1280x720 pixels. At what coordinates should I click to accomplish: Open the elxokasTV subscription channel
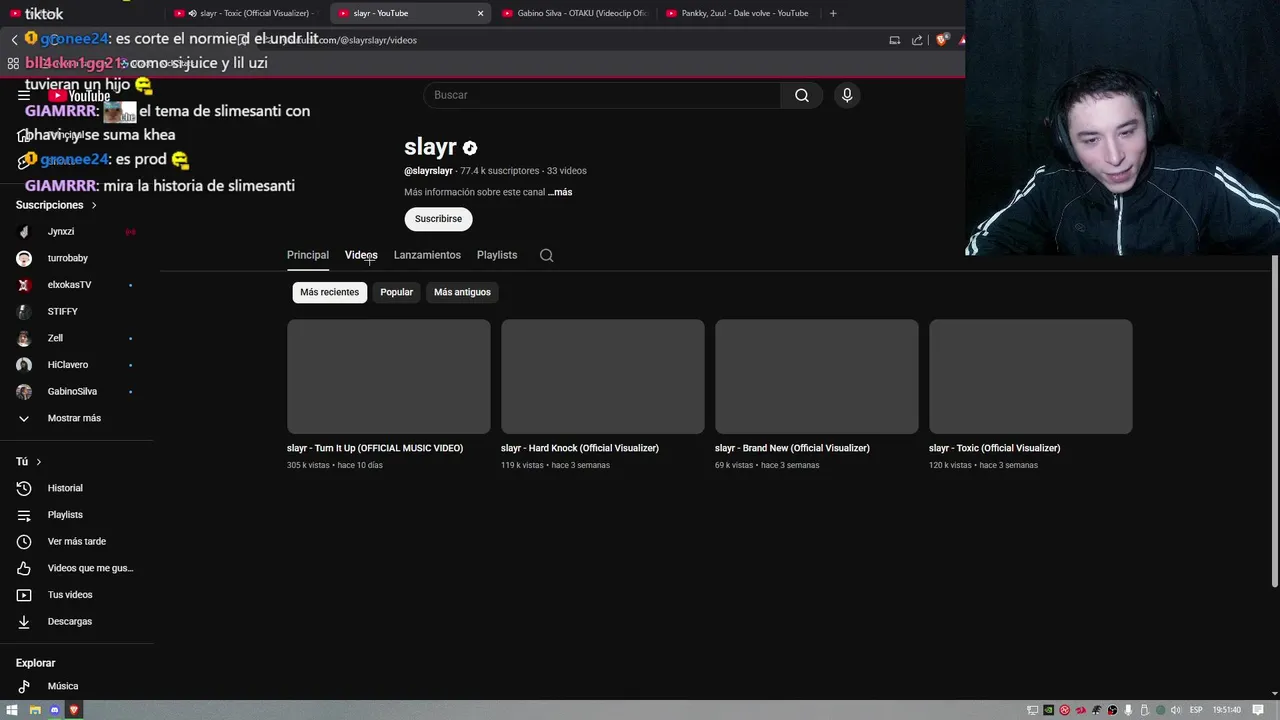point(70,285)
